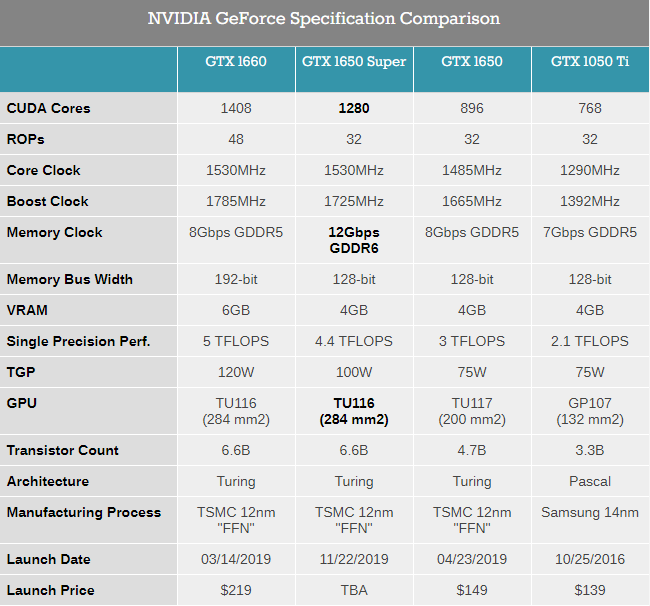Click the 10/25/2016 launch date
This screenshot has width=650, height=606.
(x=590, y=559)
